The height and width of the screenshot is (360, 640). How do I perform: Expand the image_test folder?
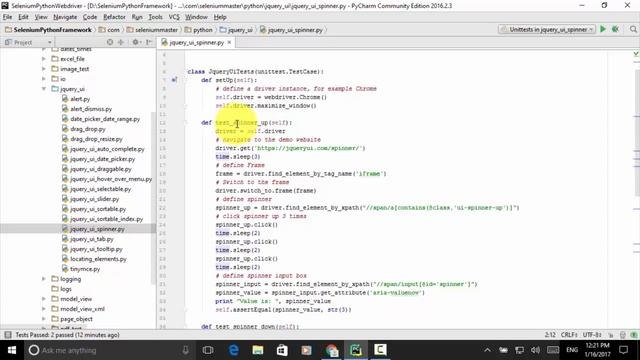44,69
